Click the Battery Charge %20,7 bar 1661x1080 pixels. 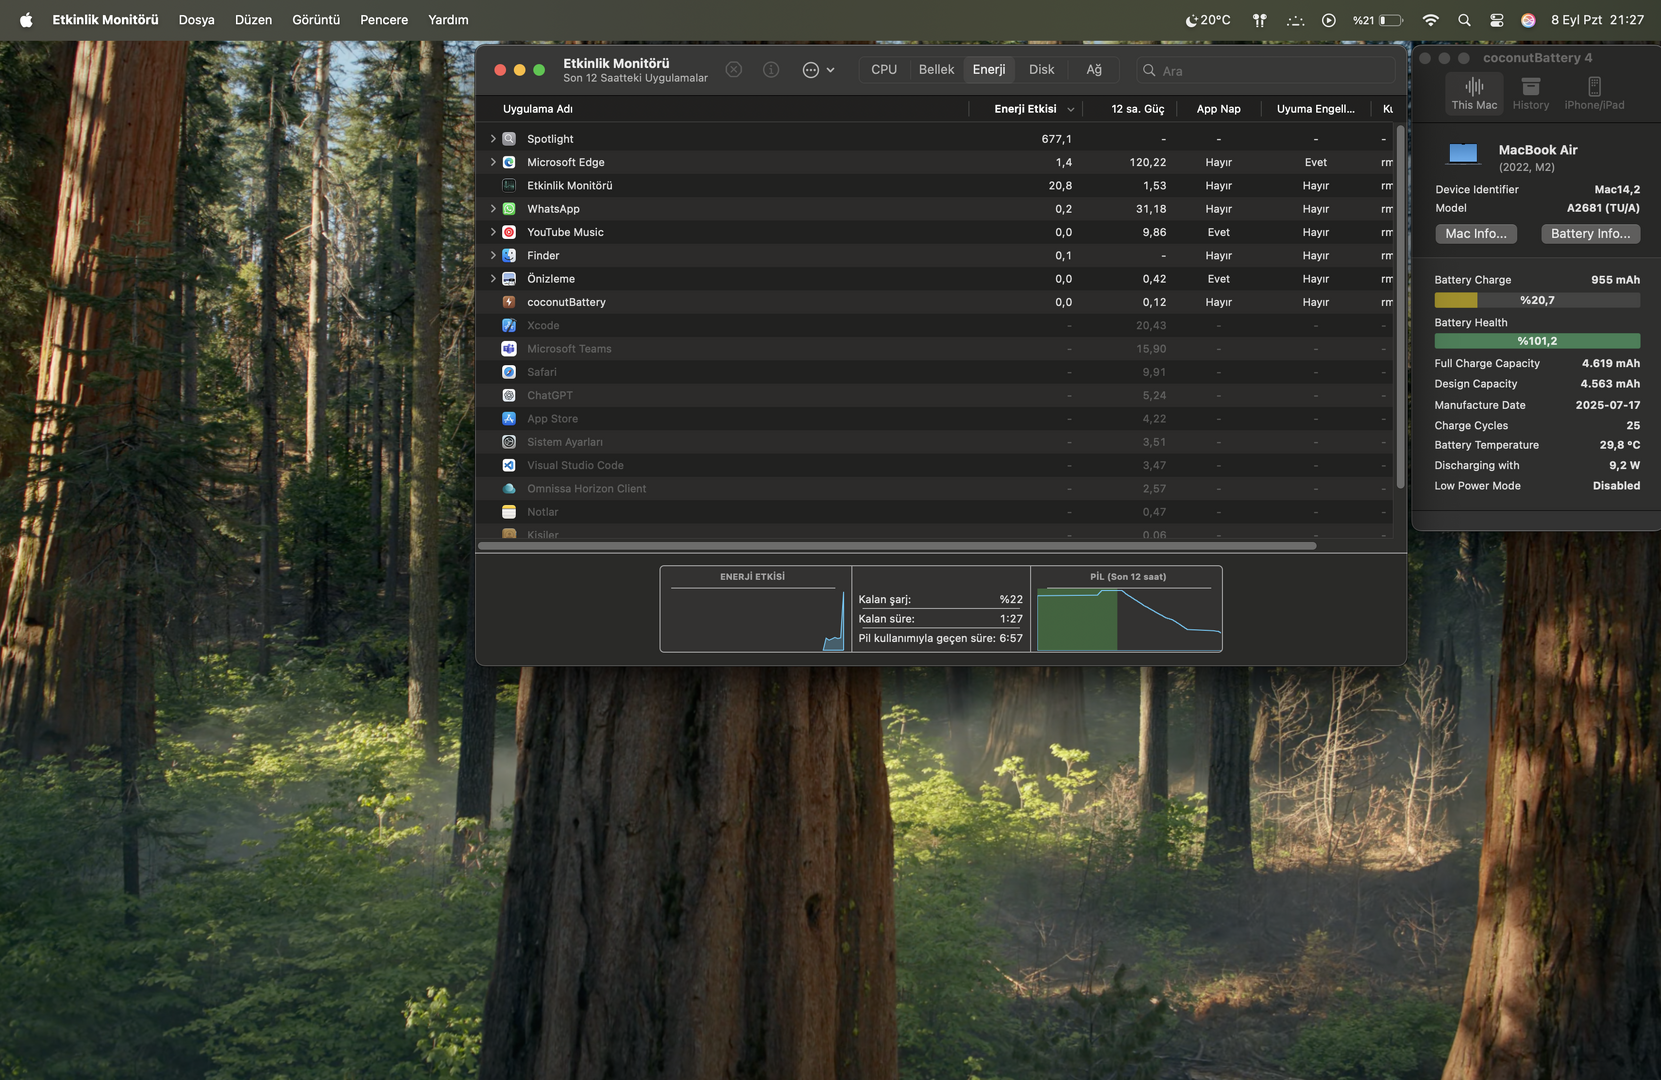point(1537,300)
